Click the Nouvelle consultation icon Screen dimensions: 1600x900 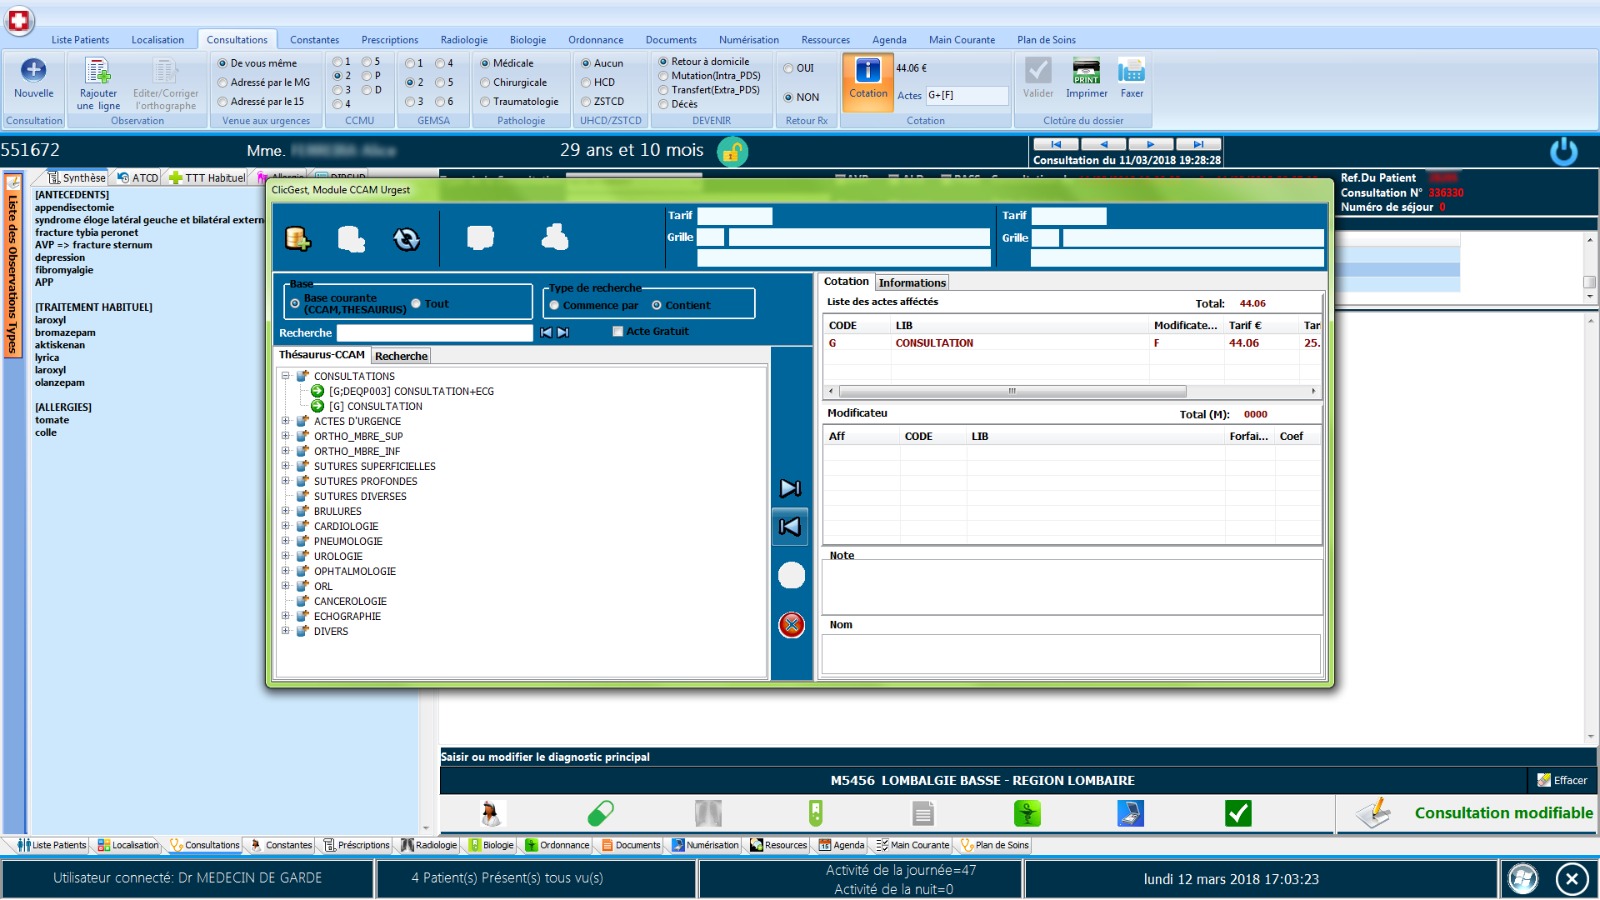coord(34,70)
